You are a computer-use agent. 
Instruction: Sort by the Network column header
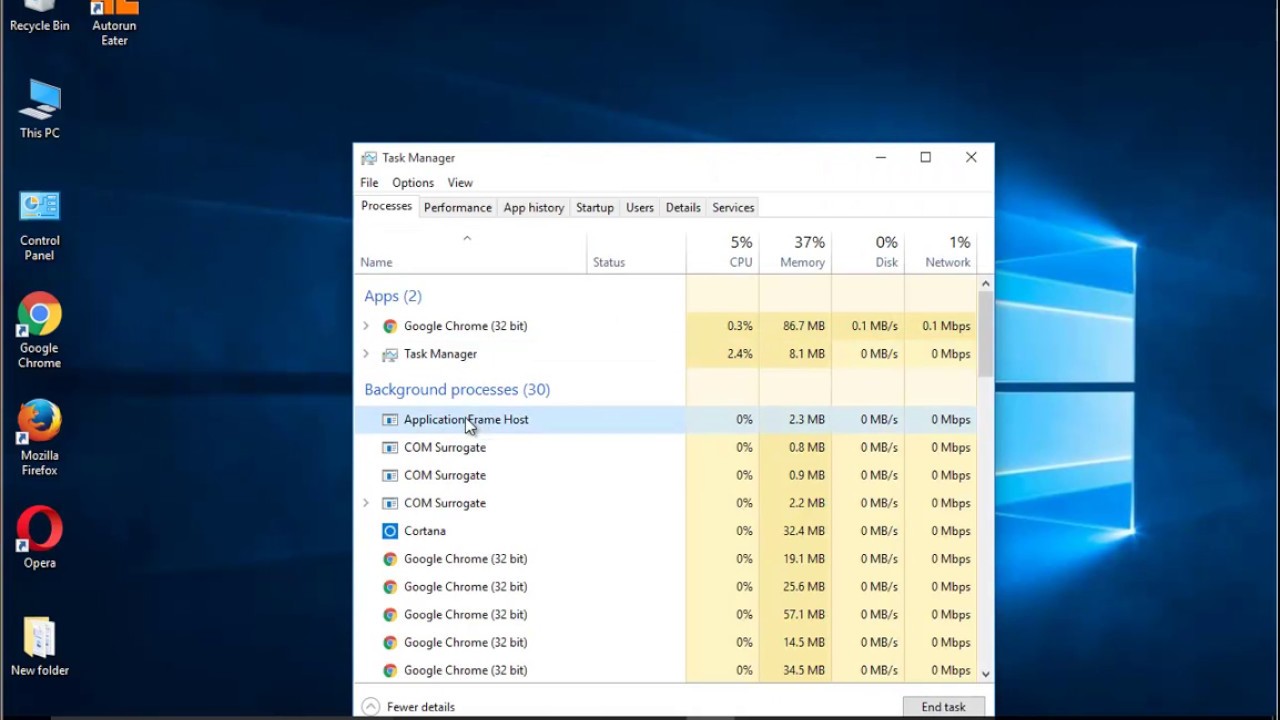click(x=940, y=252)
